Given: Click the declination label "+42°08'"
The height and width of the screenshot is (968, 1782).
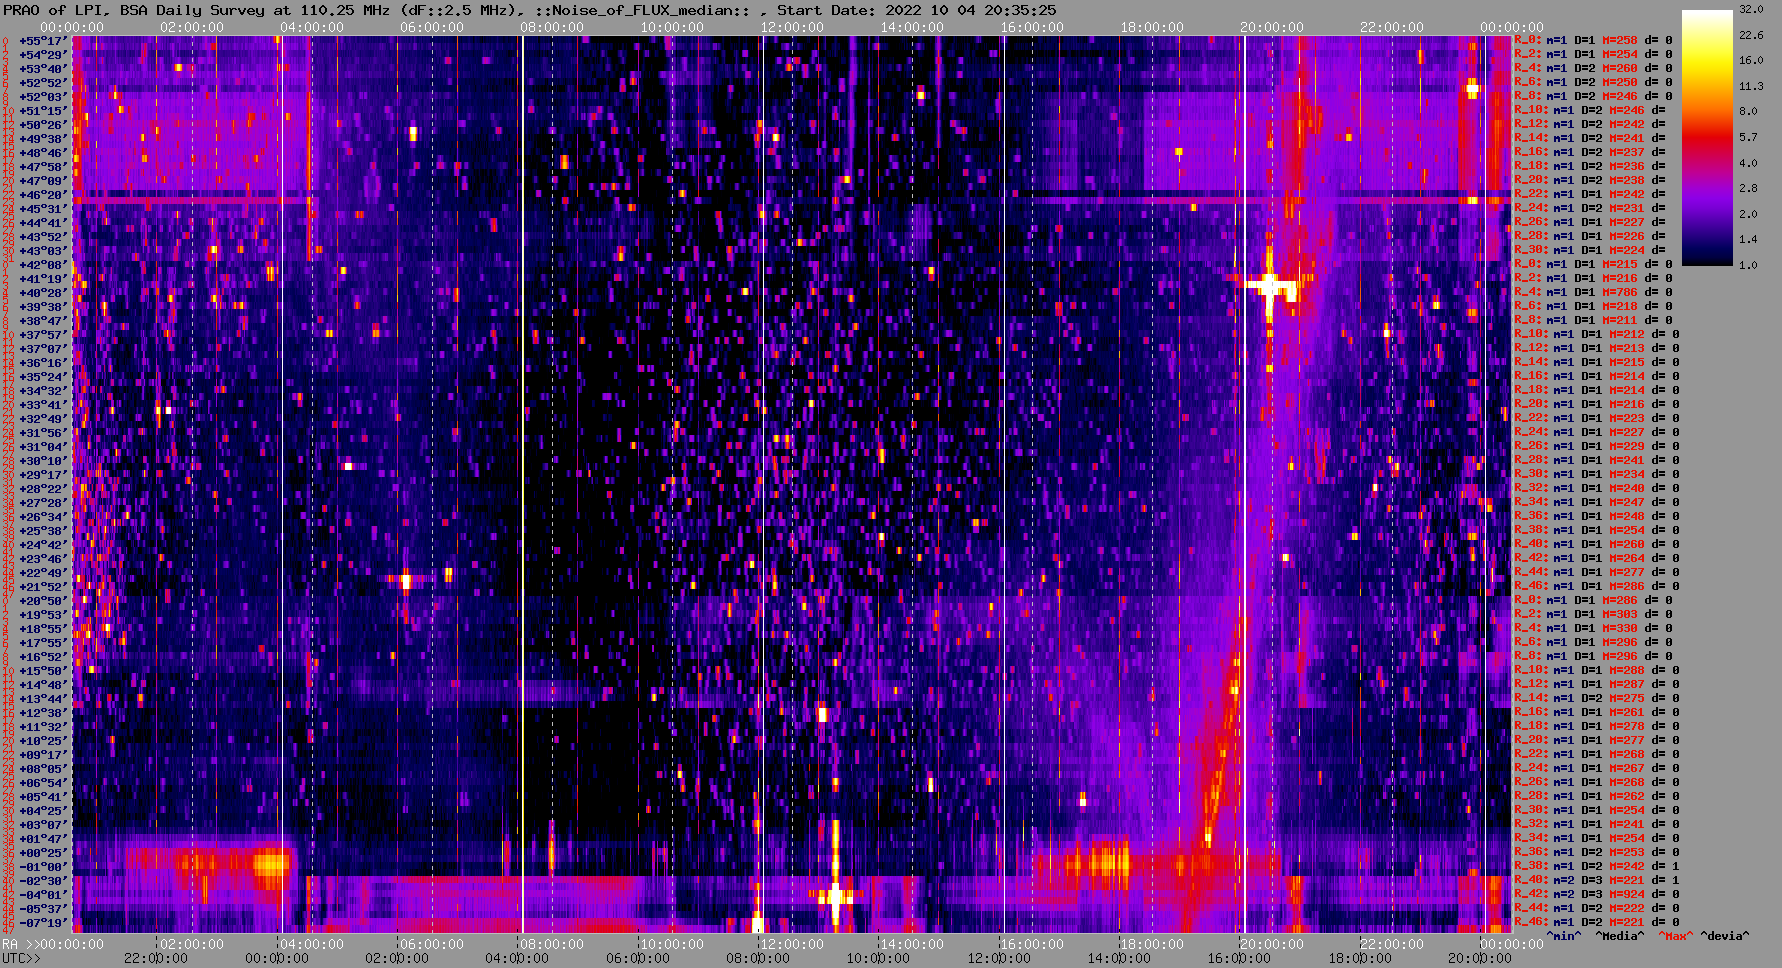Looking at the screenshot, I should click(42, 265).
